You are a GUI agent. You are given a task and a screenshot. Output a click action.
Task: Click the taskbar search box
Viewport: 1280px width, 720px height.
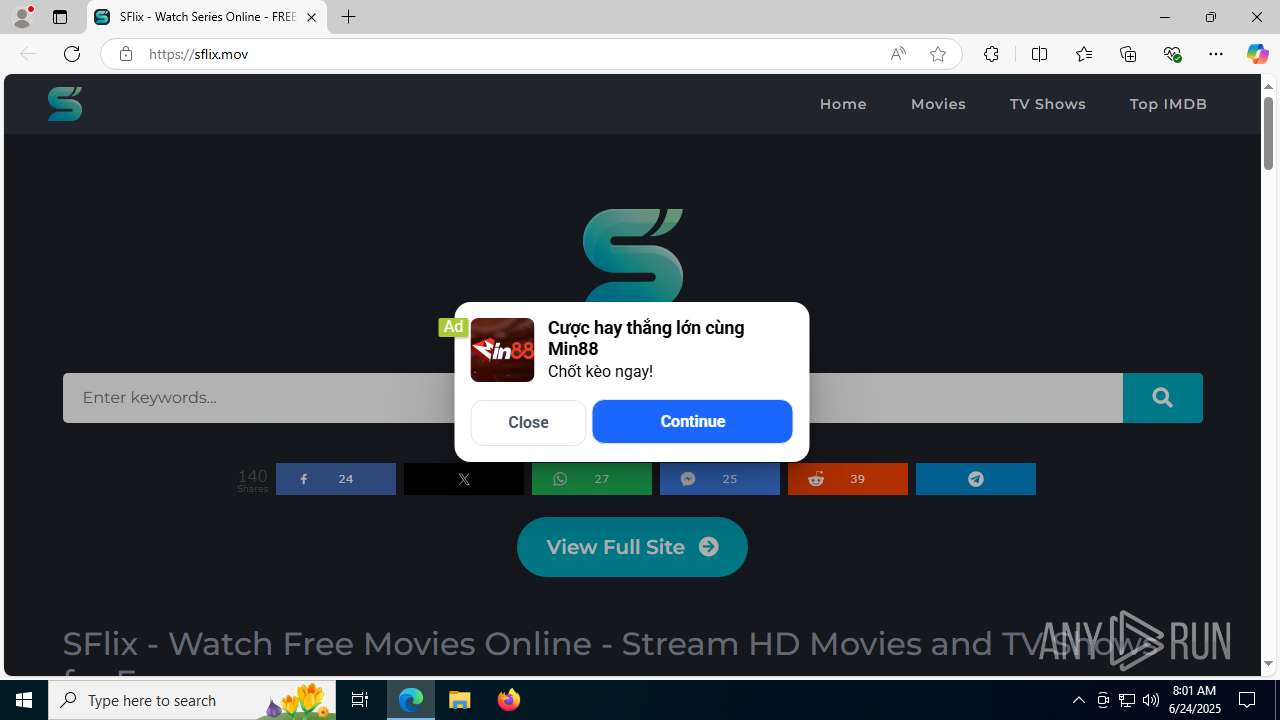point(192,700)
